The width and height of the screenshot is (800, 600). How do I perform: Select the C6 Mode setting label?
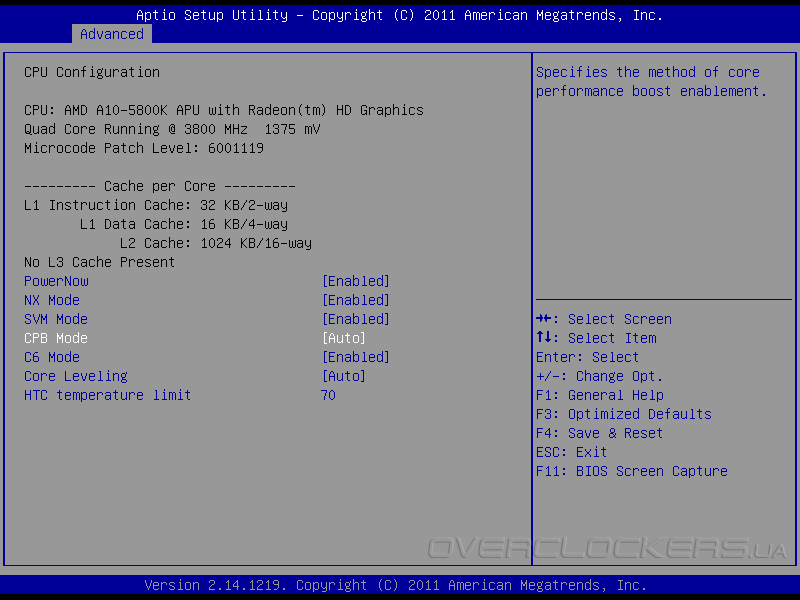point(52,357)
